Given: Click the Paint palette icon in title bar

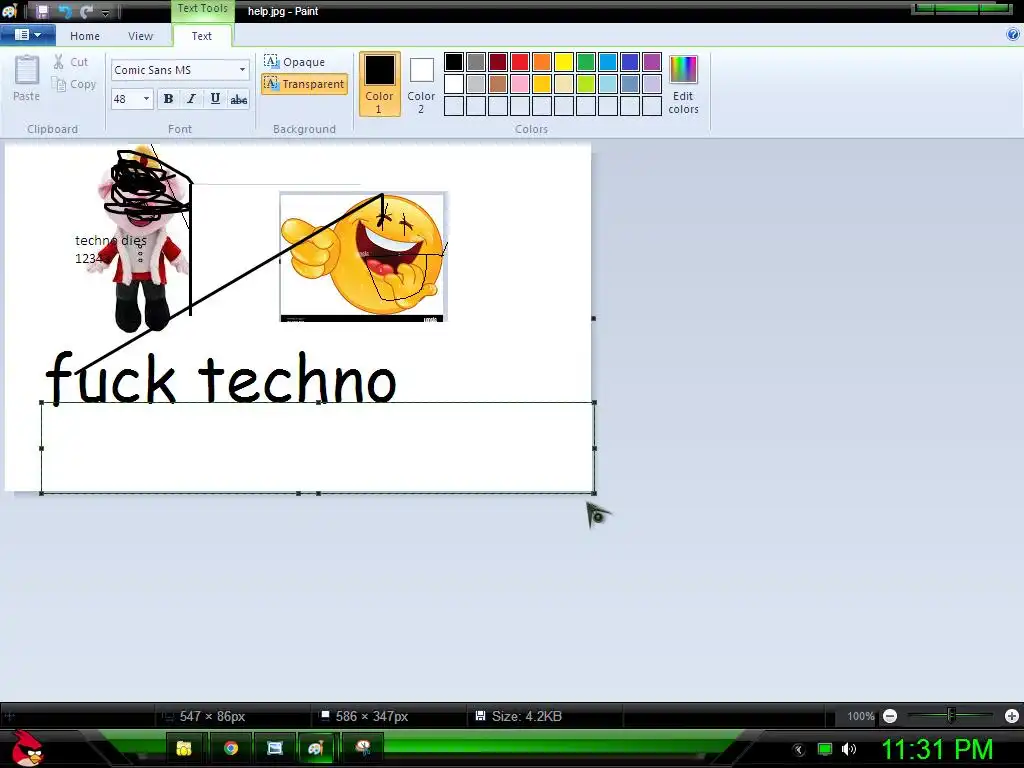Looking at the screenshot, I should pyautogui.click(x=10, y=11).
